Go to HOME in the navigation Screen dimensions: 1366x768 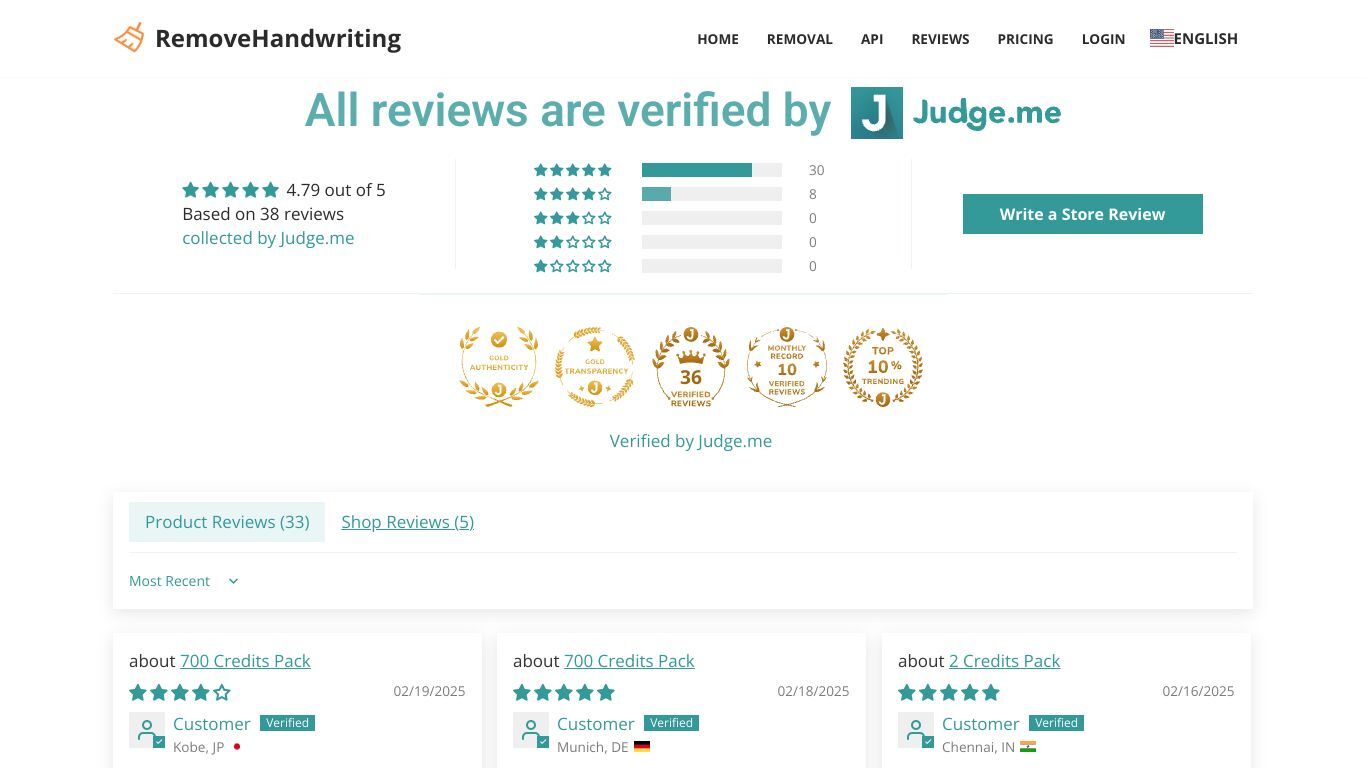click(x=718, y=39)
